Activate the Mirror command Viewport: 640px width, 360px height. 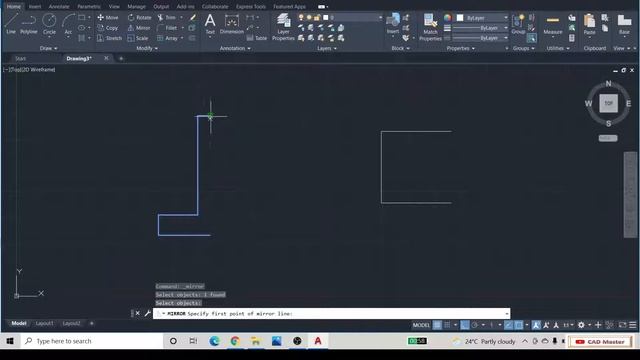(139, 28)
